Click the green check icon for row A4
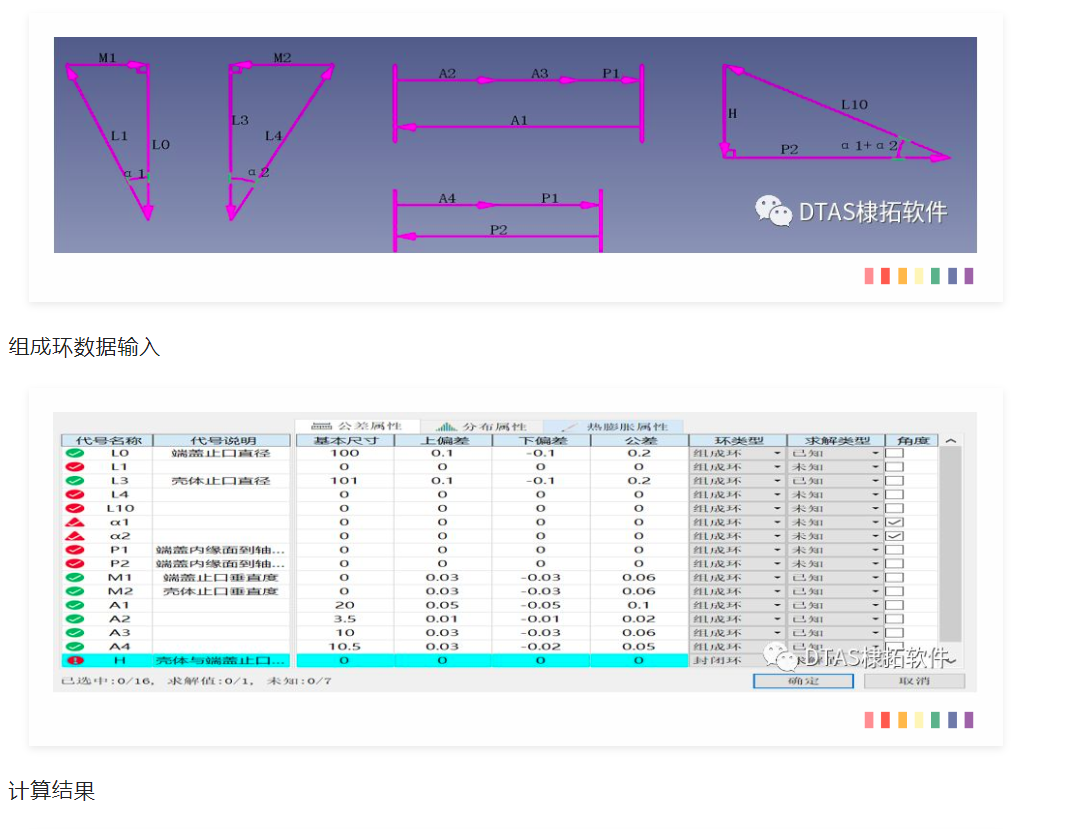The width and height of the screenshot is (1065, 829). [74, 647]
